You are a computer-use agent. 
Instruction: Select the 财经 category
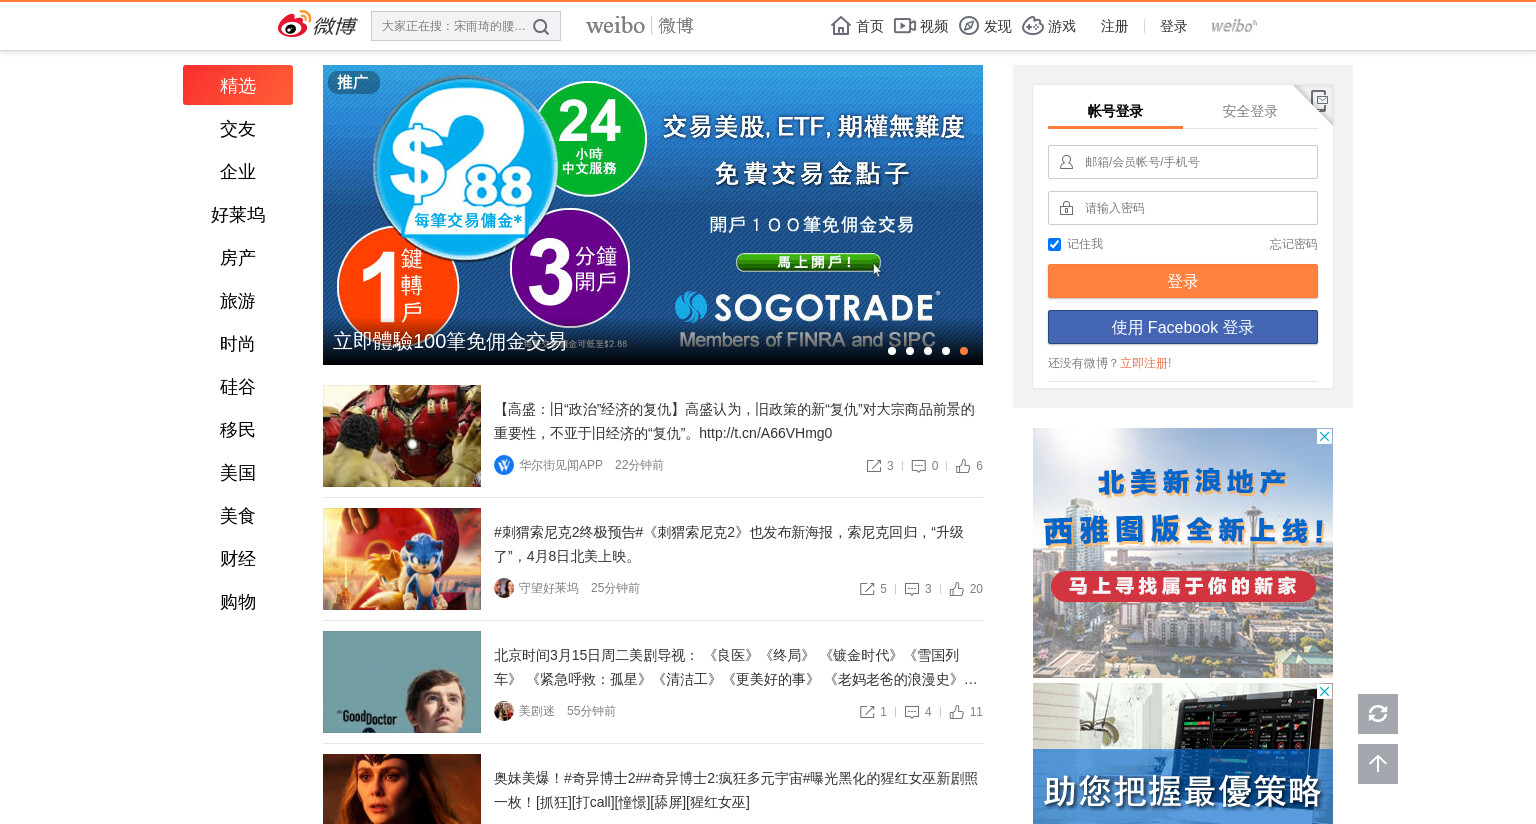[238, 559]
